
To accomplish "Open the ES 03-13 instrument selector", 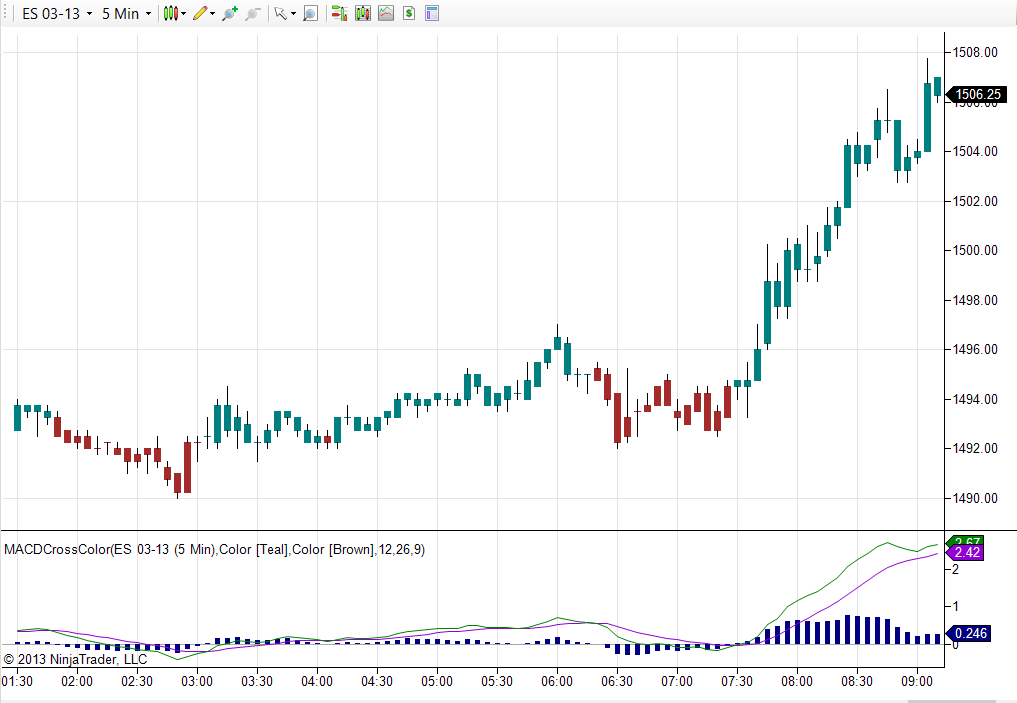I will pyautogui.click(x=57, y=14).
